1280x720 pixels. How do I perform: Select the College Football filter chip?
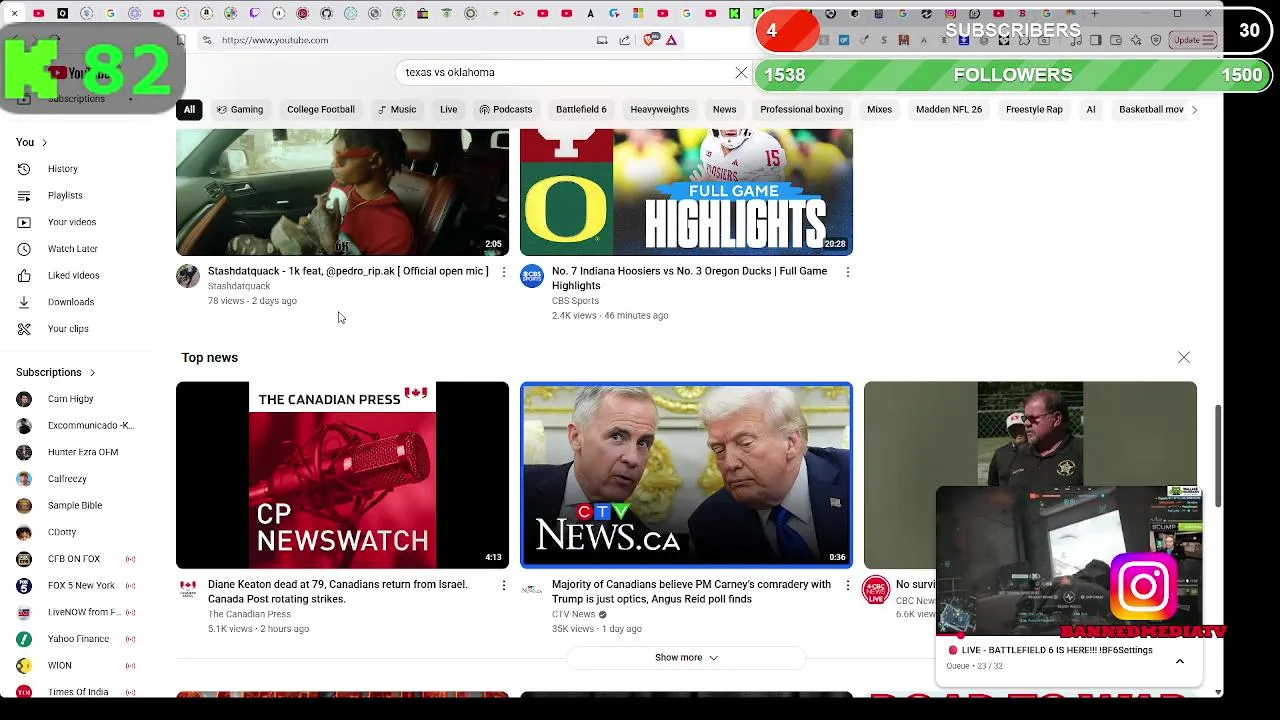tap(321, 109)
